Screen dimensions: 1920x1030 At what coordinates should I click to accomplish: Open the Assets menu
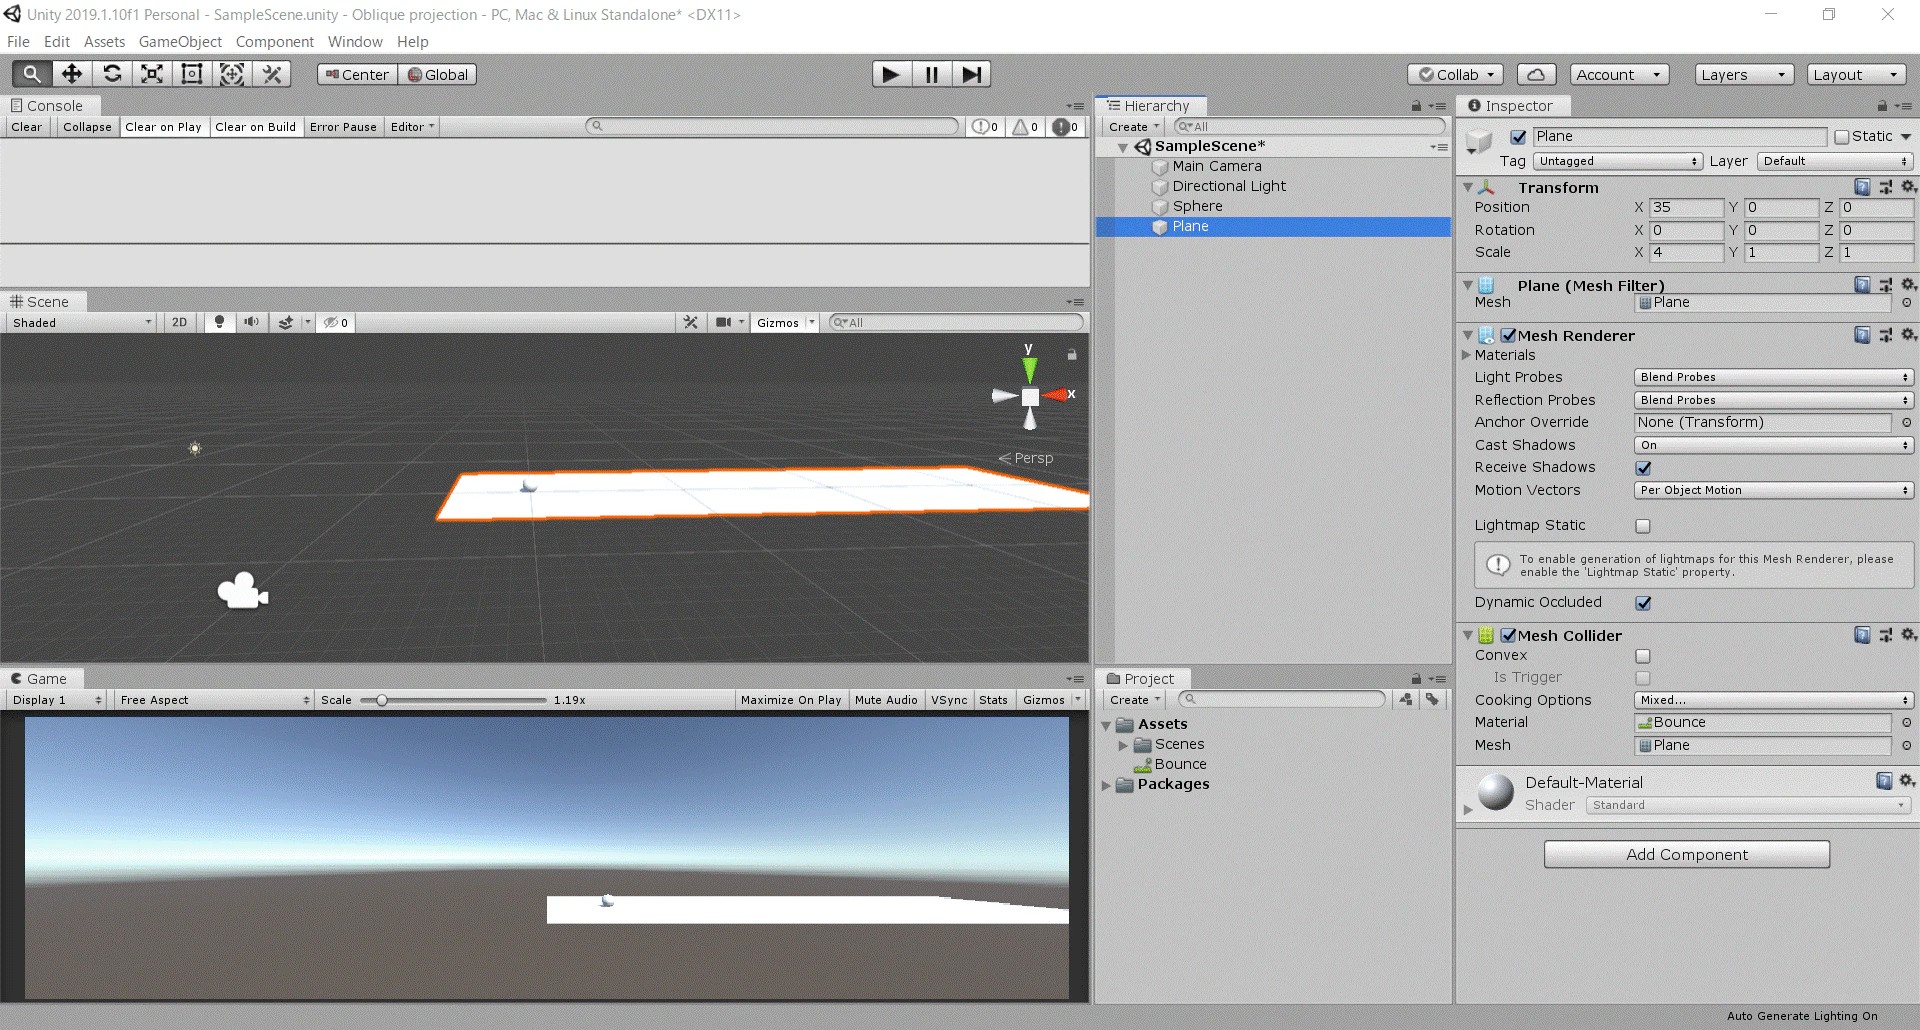click(x=104, y=41)
